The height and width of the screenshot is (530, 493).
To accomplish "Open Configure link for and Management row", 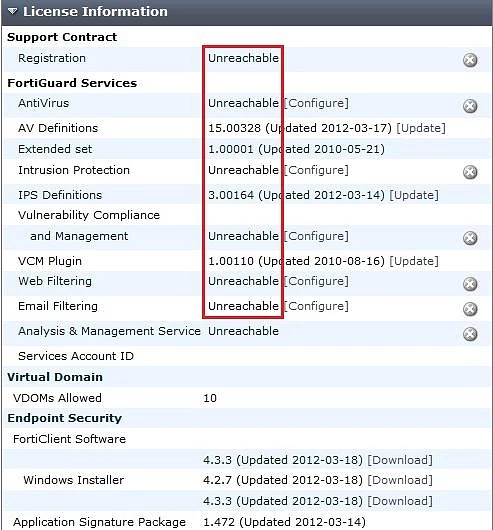I will click(x=316, y=236).
